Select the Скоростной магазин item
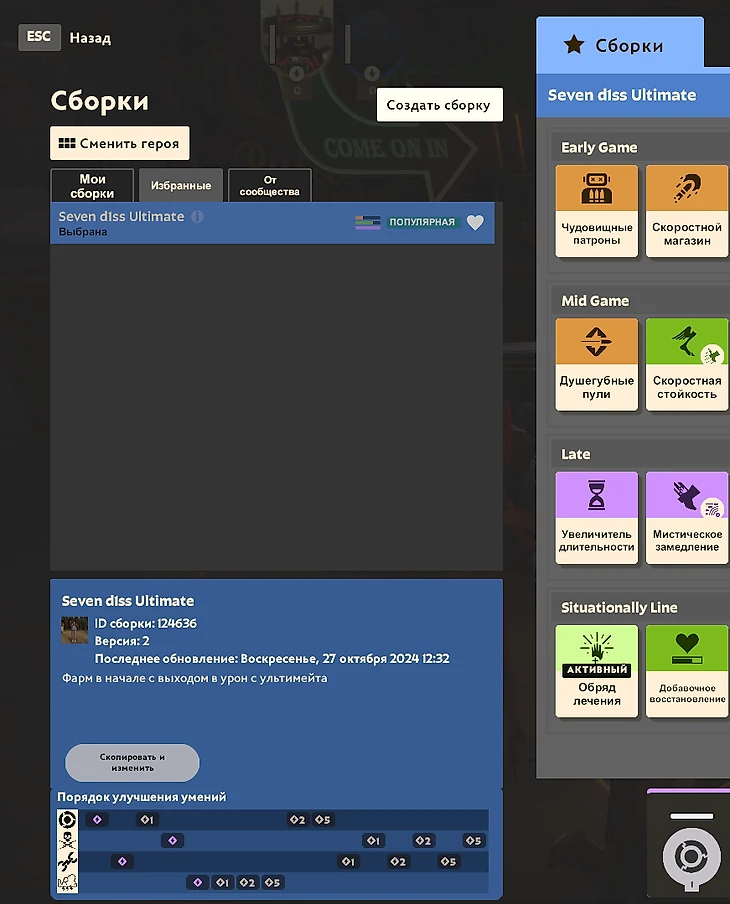The height and width of the screenshot is (904, 730). coord(687,211)
